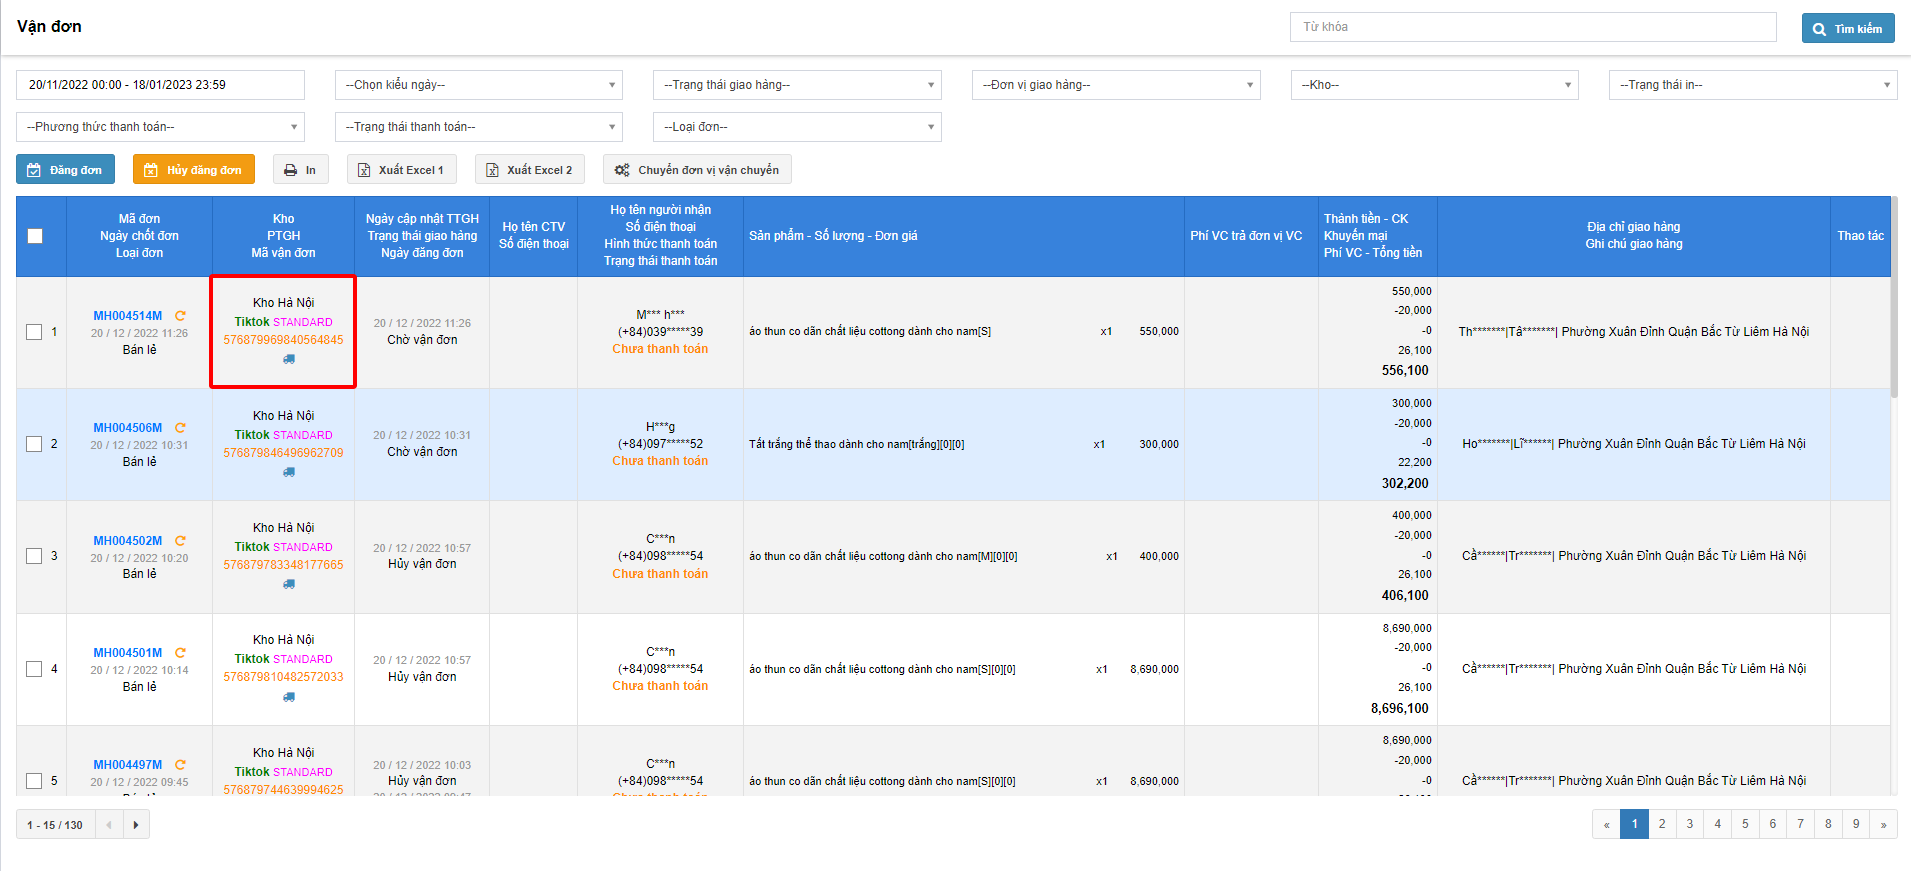
Task: Jump to page 9 in pagination
Action: click(1856, 824)
